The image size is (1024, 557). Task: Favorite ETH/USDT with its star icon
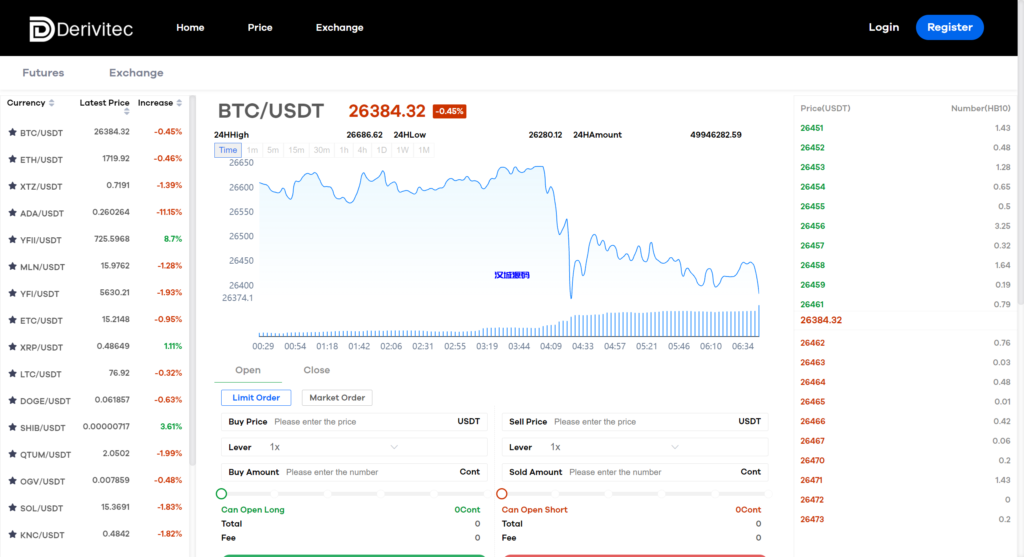[x=12, y=159]
